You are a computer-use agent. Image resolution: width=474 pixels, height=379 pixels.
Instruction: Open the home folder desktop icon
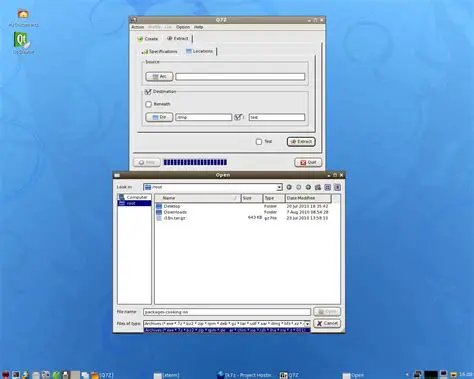point(23,14)
